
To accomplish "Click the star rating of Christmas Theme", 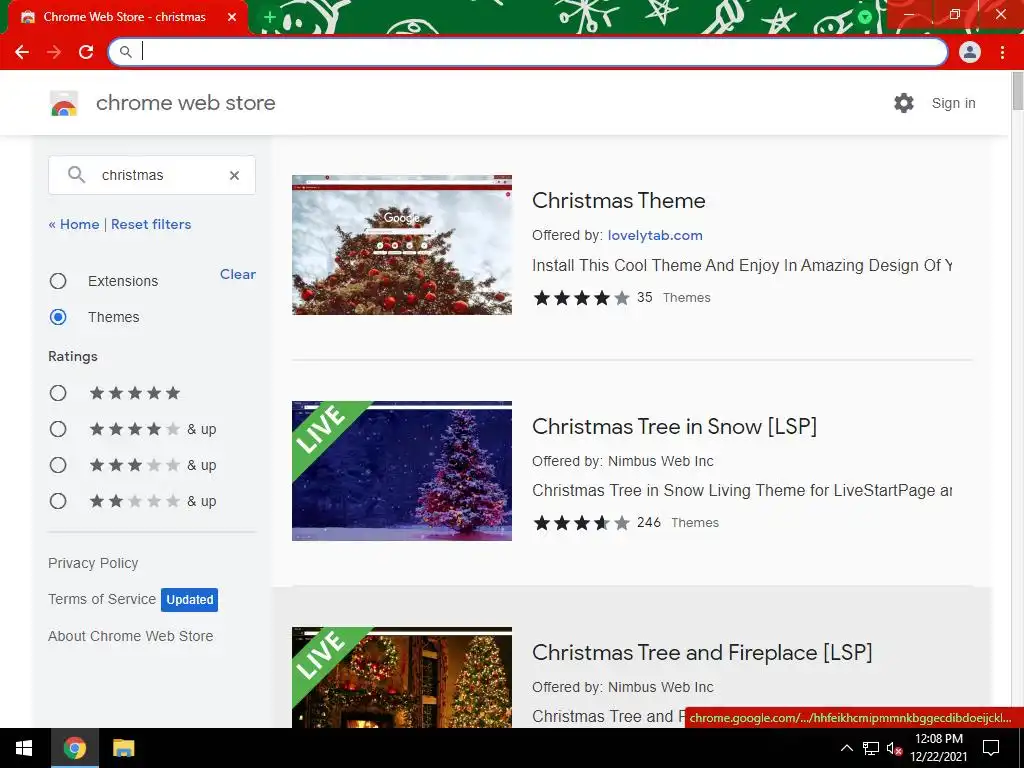I will tap(581, 298).
